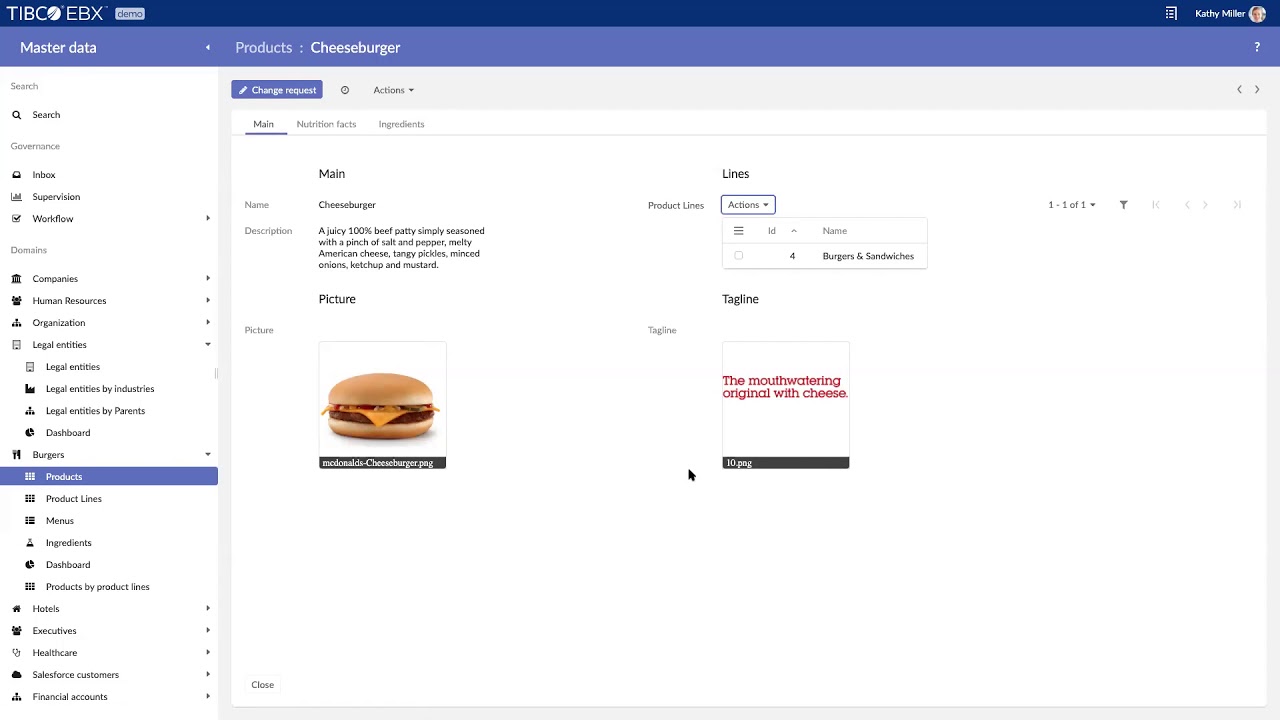Click the Name column header

pyautogui.click(x=834, y=231)
